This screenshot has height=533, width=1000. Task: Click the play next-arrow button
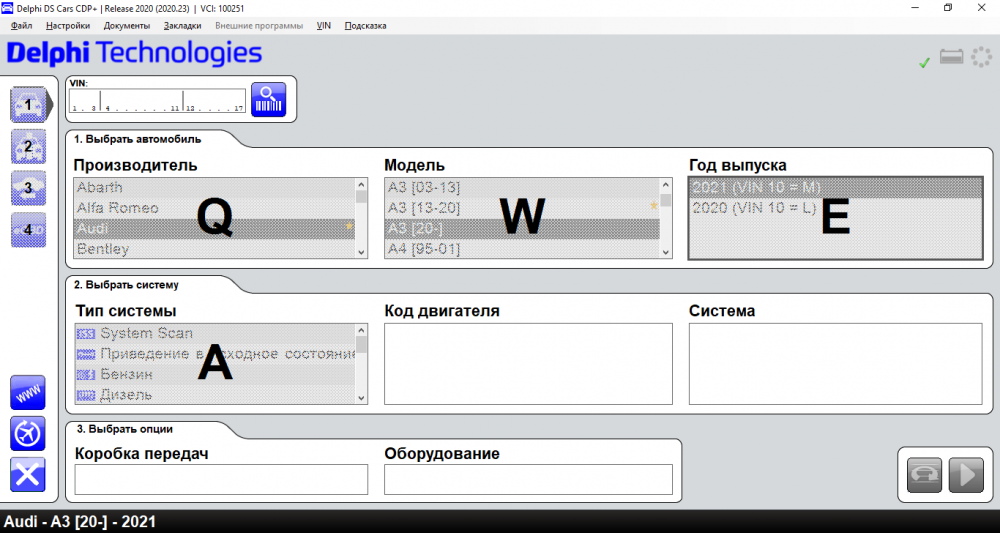[x=966, y=475]
